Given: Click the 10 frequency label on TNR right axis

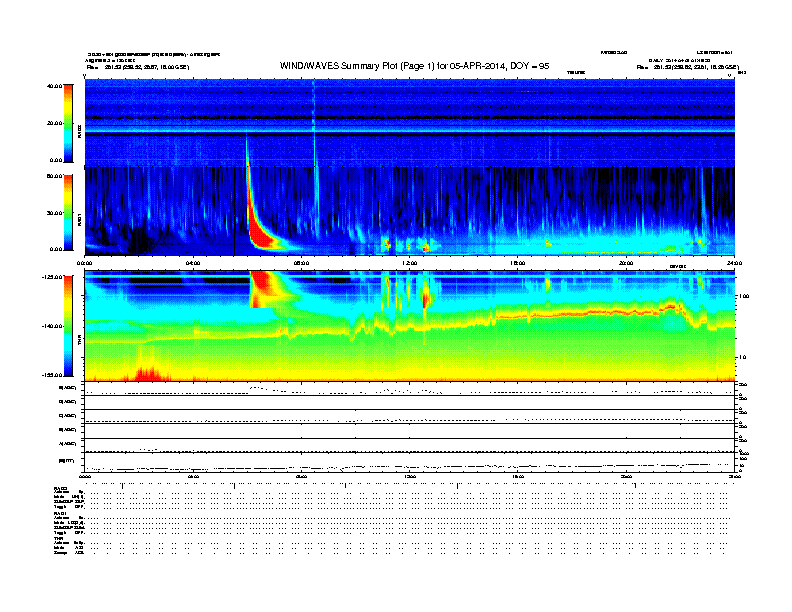Looking at the screenshot, I should click(x=742, y=358).
